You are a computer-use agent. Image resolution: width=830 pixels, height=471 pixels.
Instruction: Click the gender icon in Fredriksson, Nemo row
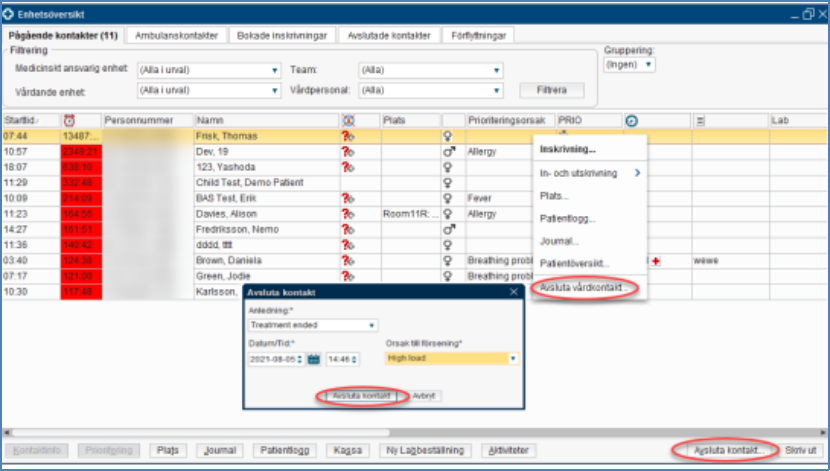449,228
